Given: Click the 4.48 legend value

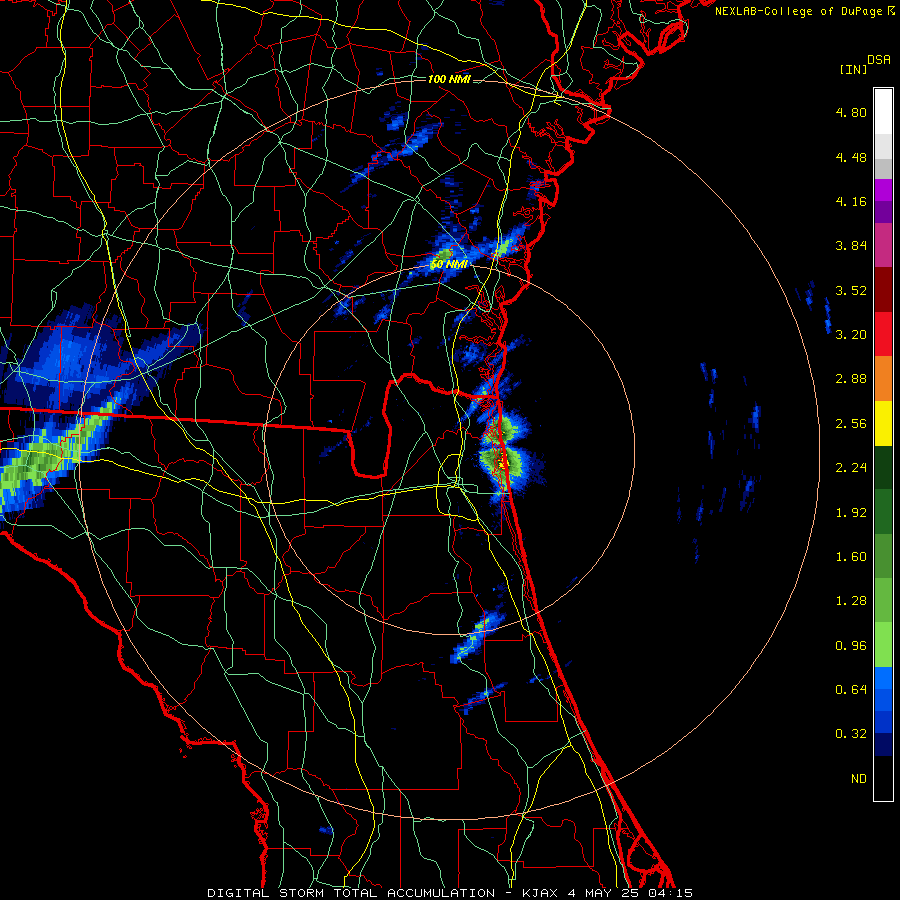Looking at the screenshot, I should click(x=851, y=157).
